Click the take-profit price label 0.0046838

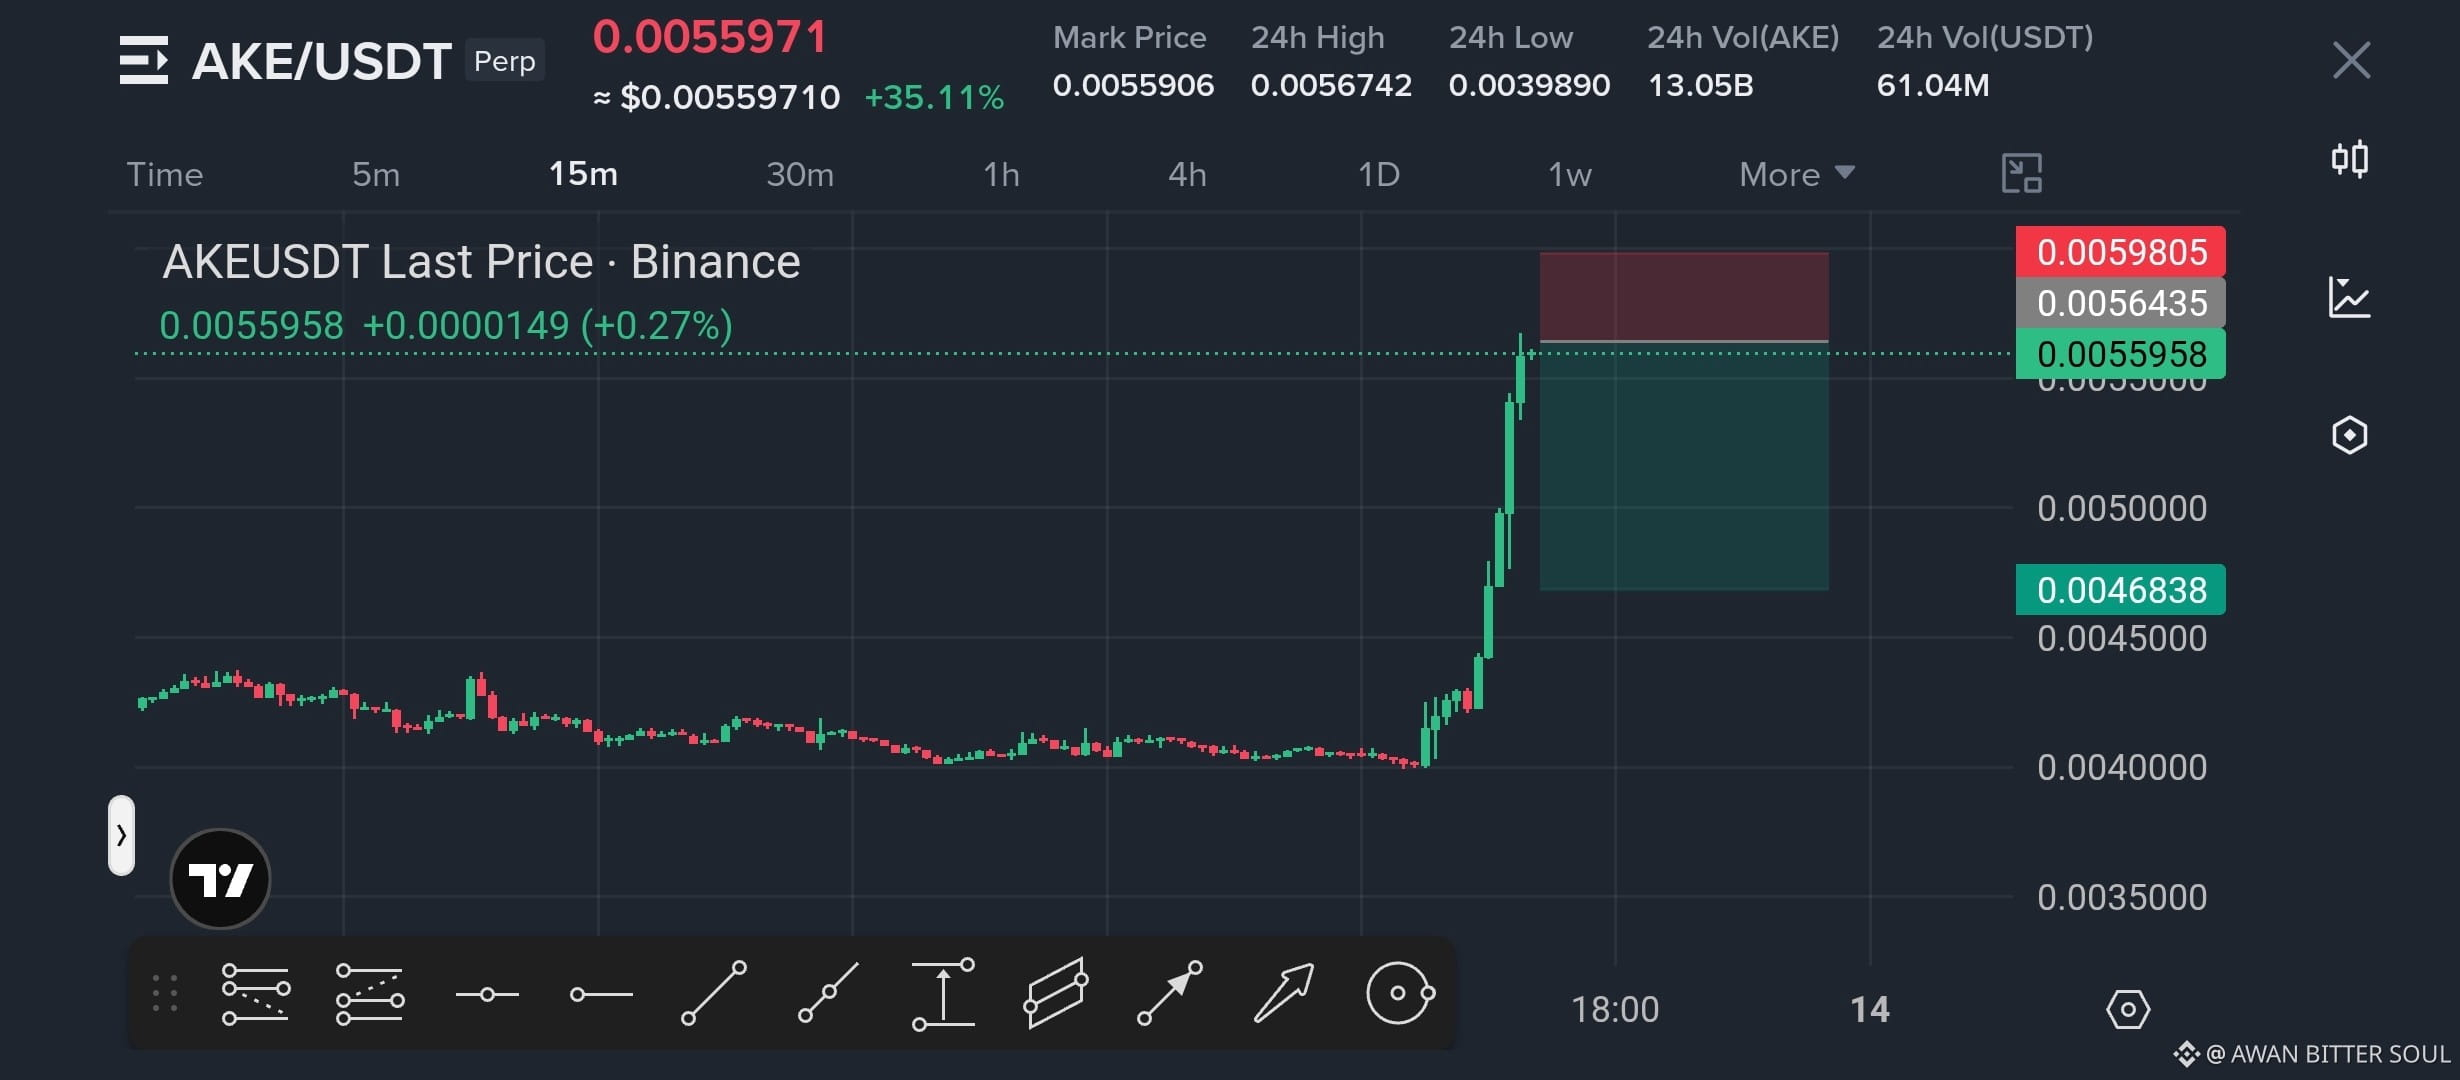tap(2121, 590)
